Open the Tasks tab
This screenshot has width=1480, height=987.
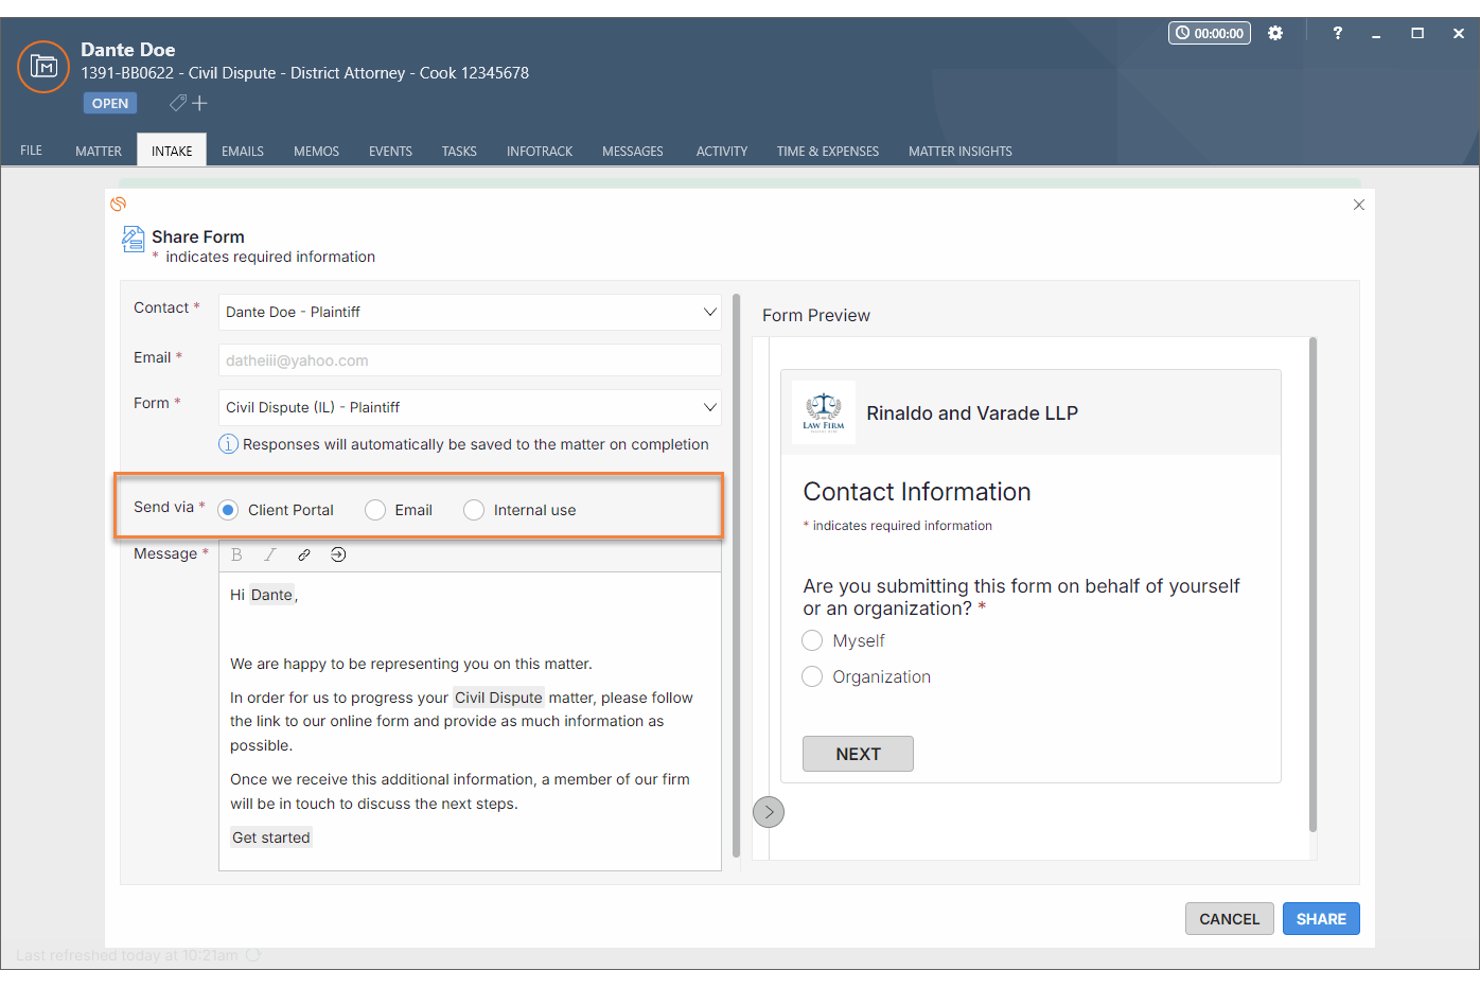459,151
